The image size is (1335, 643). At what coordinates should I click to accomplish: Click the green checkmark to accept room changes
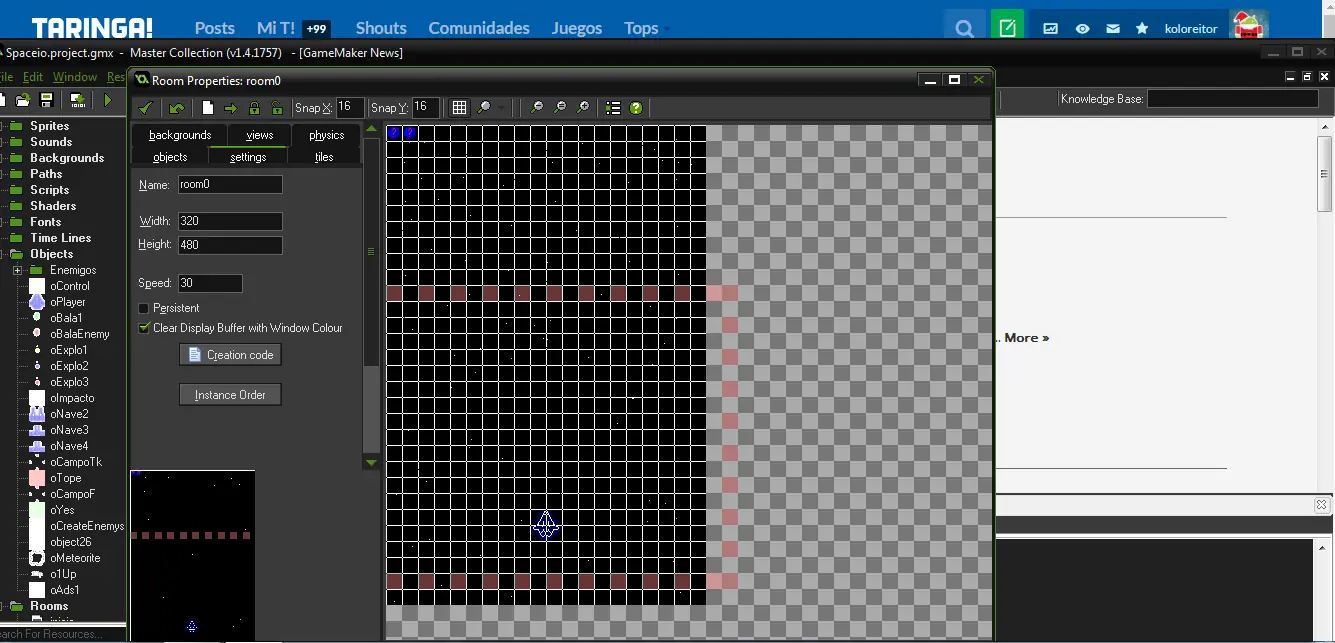[x=146, y=108]
